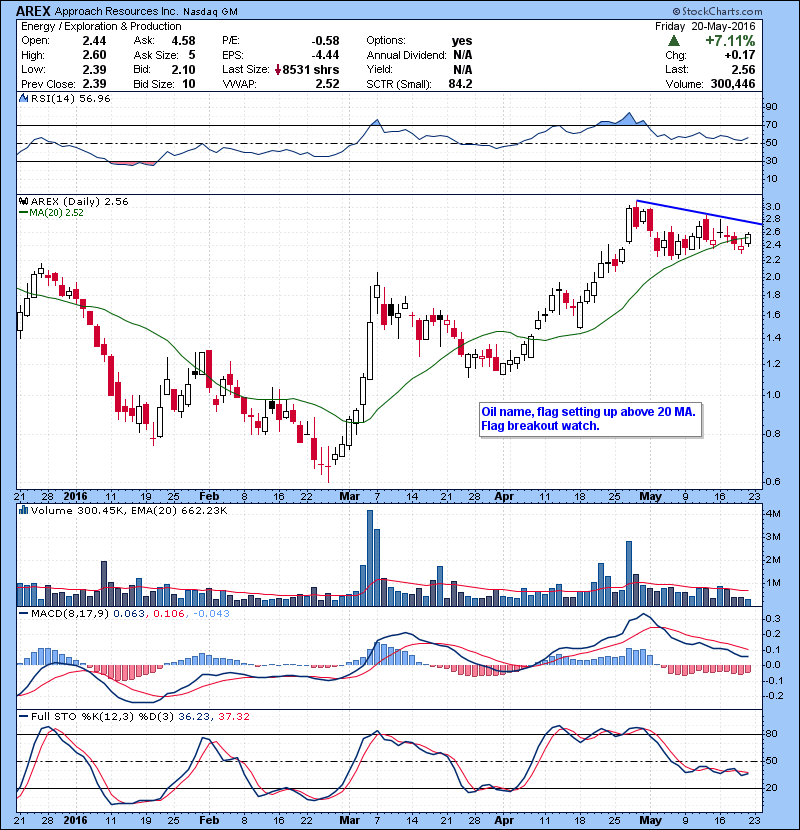Viewport: 800px width, 830px height.
Task: Click the percent change +7.11%
Action: coord(730,41)
